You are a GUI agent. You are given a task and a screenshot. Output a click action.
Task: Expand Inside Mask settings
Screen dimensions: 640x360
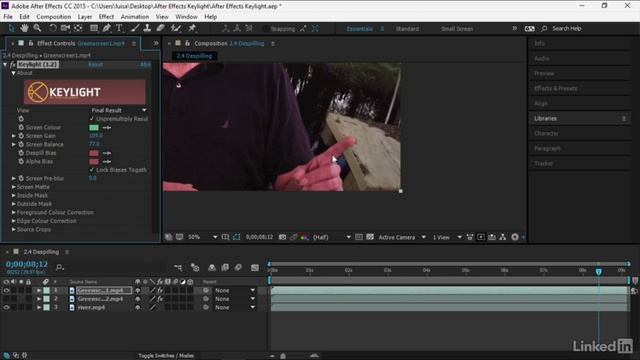click(x=13, y=196)
